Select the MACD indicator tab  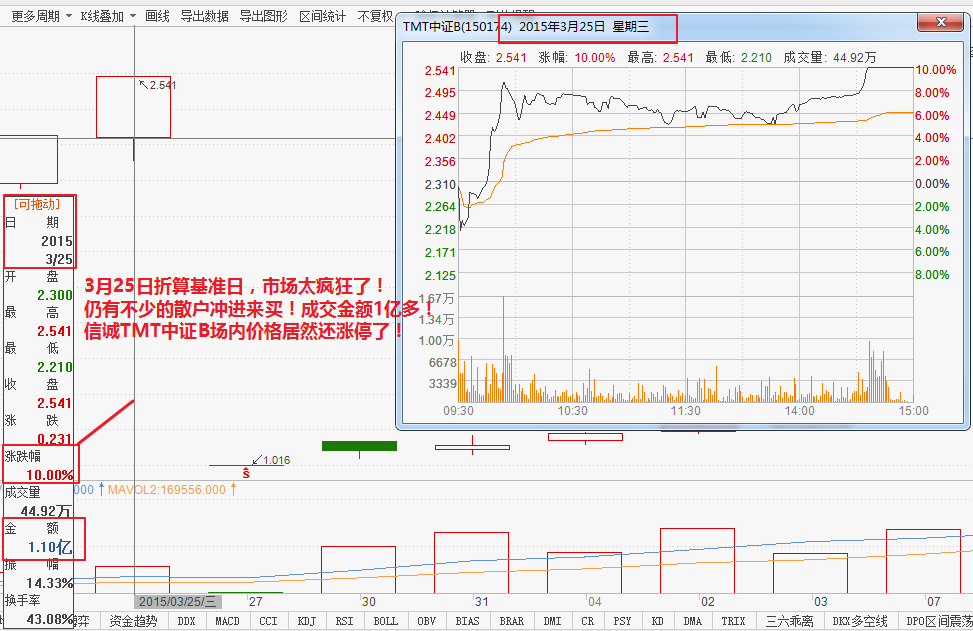pyautogui.click(x=227, y=621)
